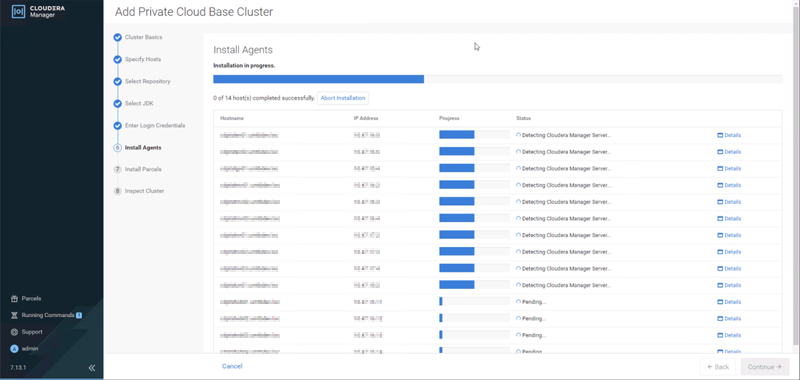Open Details for the first host row
Image resolution: width=800 pixels, height=380 pixels.
coord(729,135)
